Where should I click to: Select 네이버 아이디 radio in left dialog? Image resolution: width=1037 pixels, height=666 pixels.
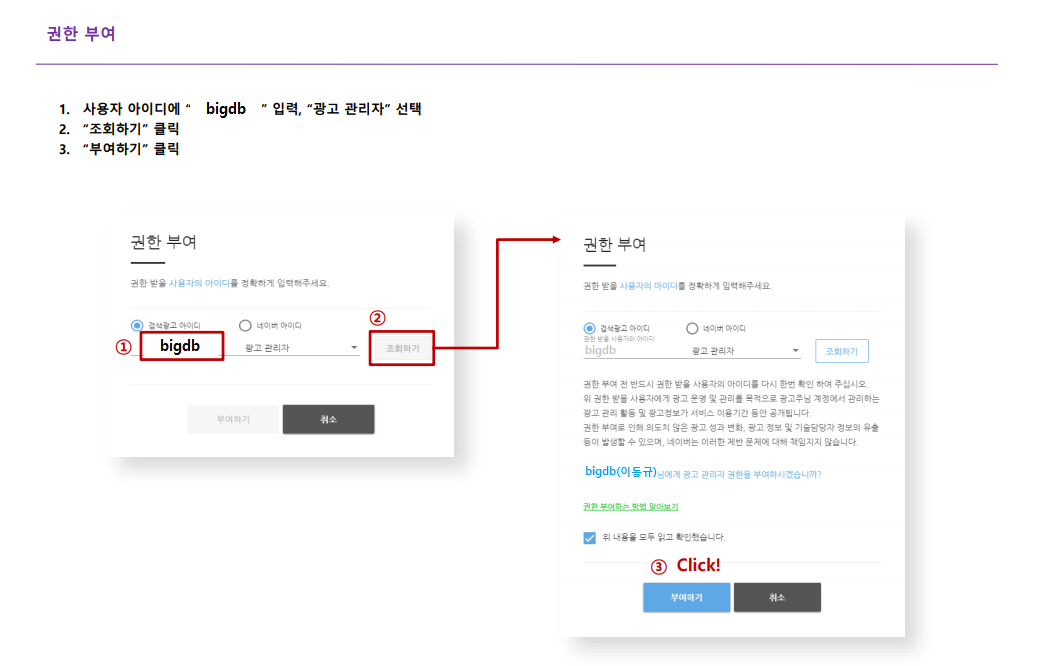245,325
